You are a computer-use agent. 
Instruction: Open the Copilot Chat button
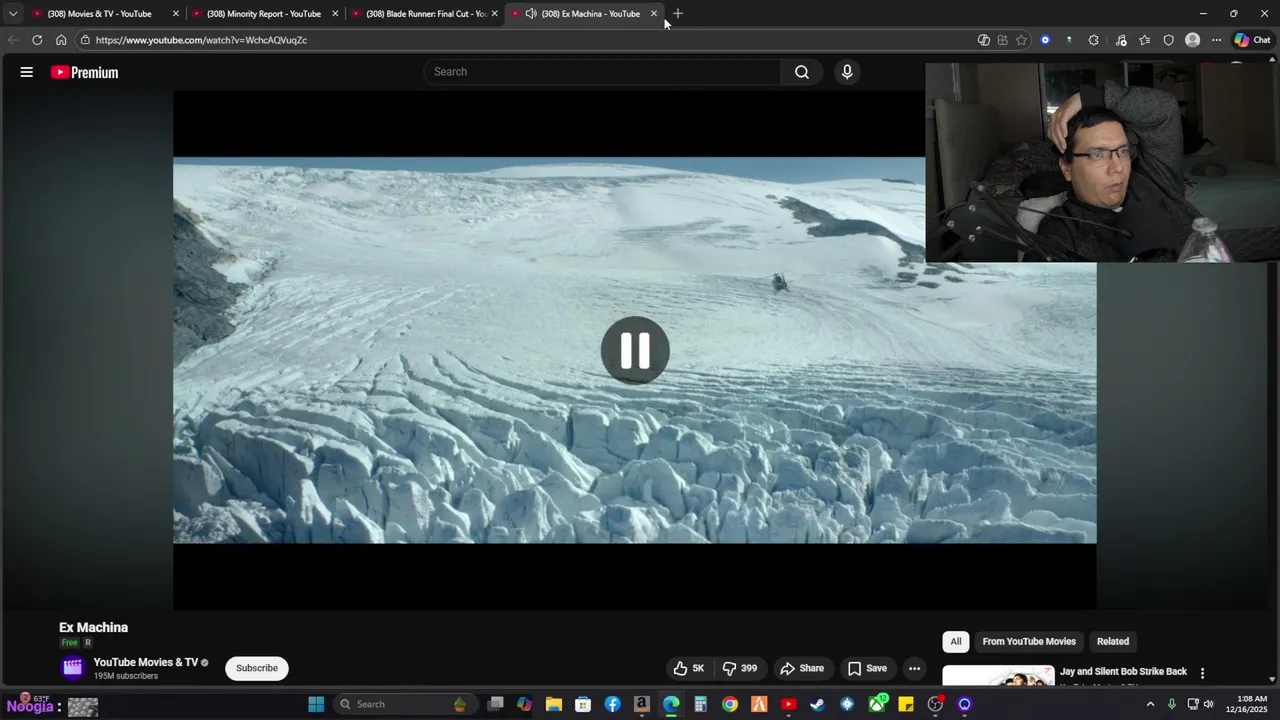(x=1252, y=40)
